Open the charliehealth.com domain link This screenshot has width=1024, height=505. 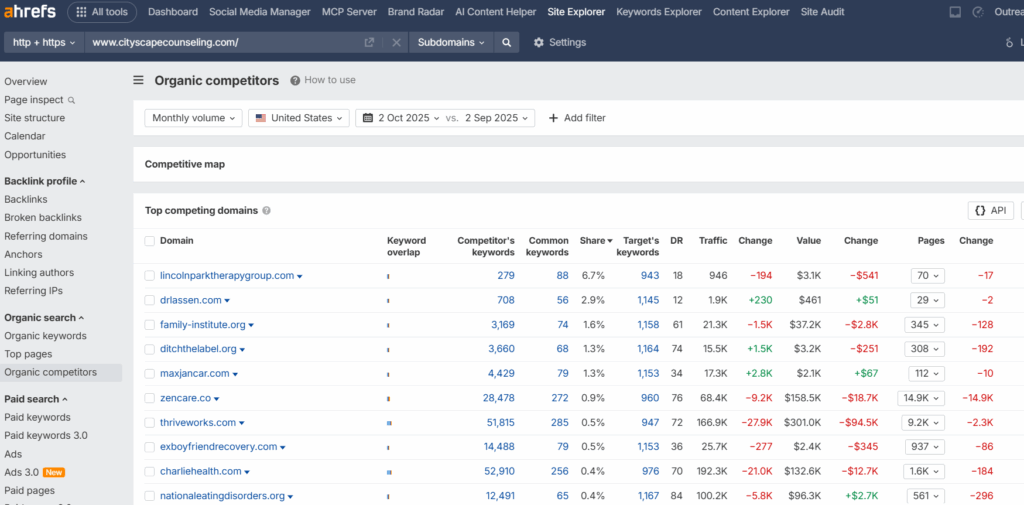click(200, 471)
